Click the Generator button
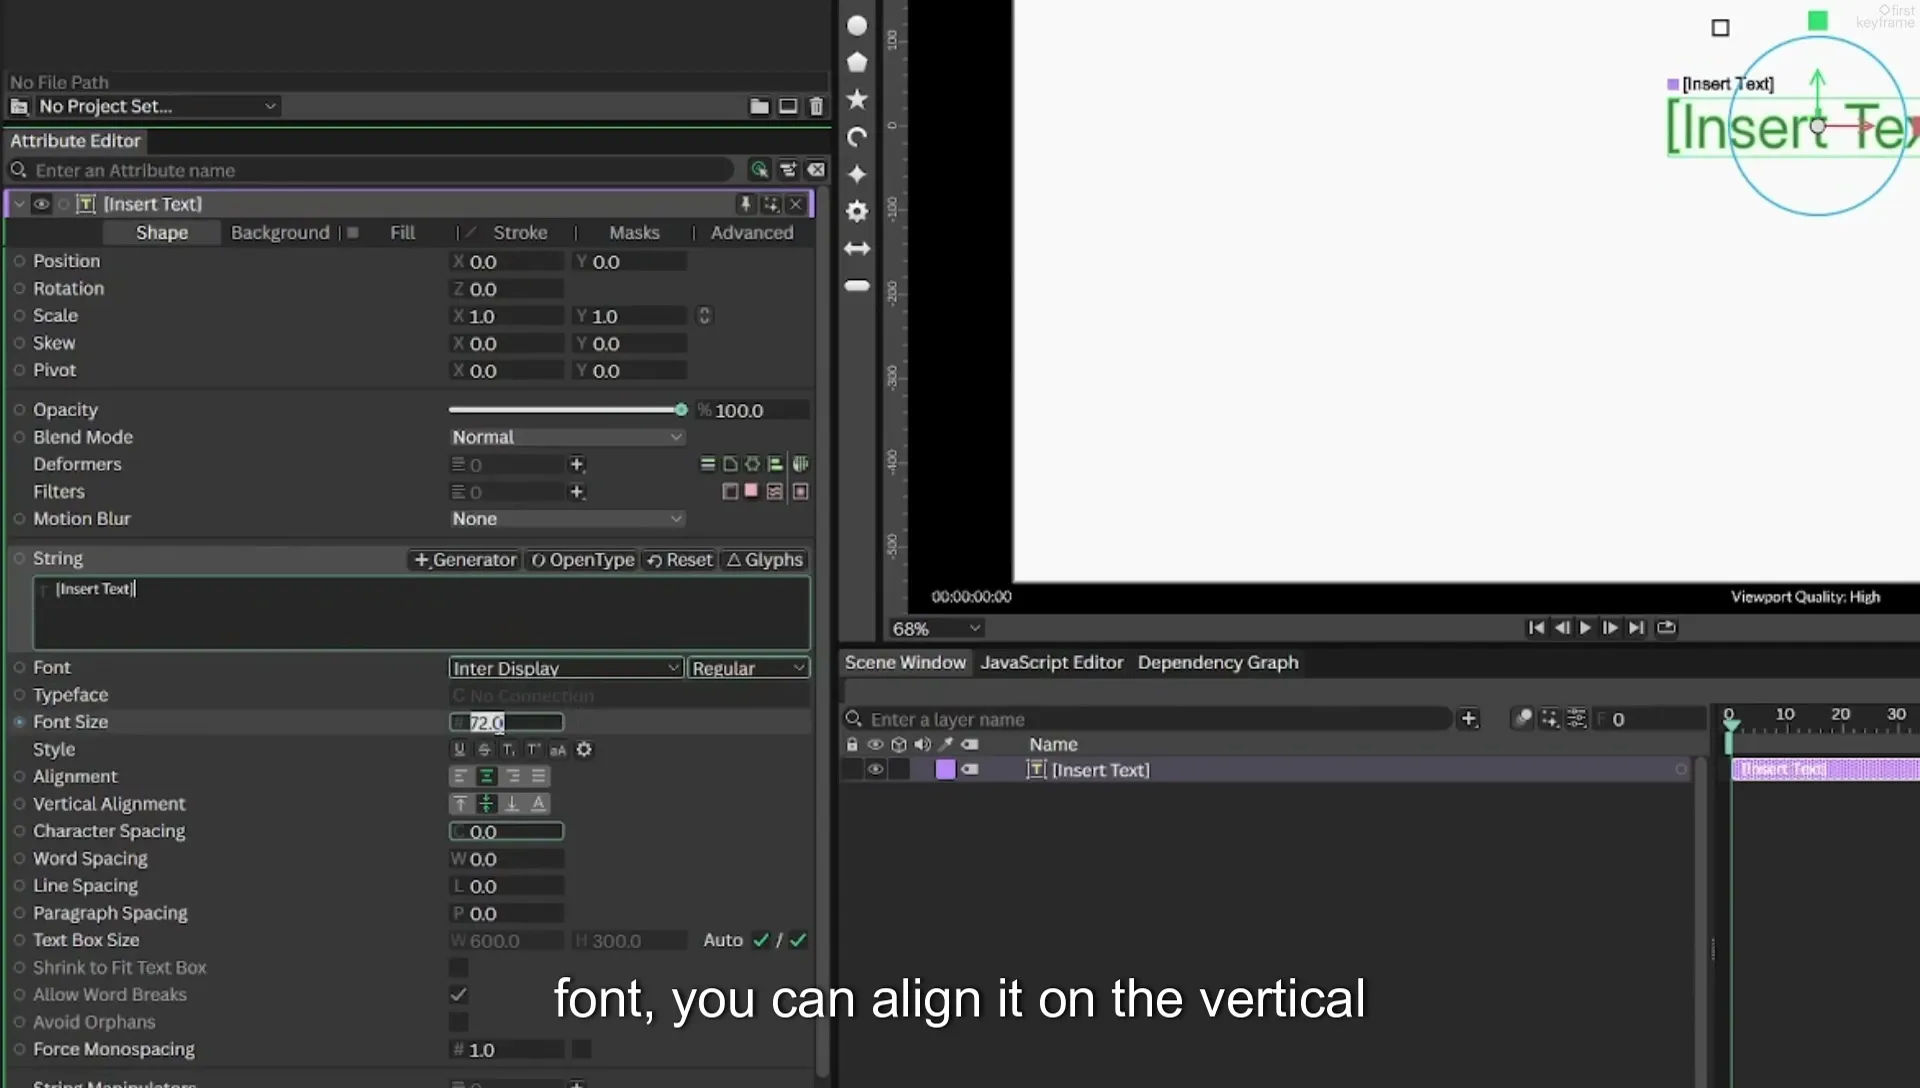Image resolution: width=1920 pixels, height=1088 pixels. point(464,560)
